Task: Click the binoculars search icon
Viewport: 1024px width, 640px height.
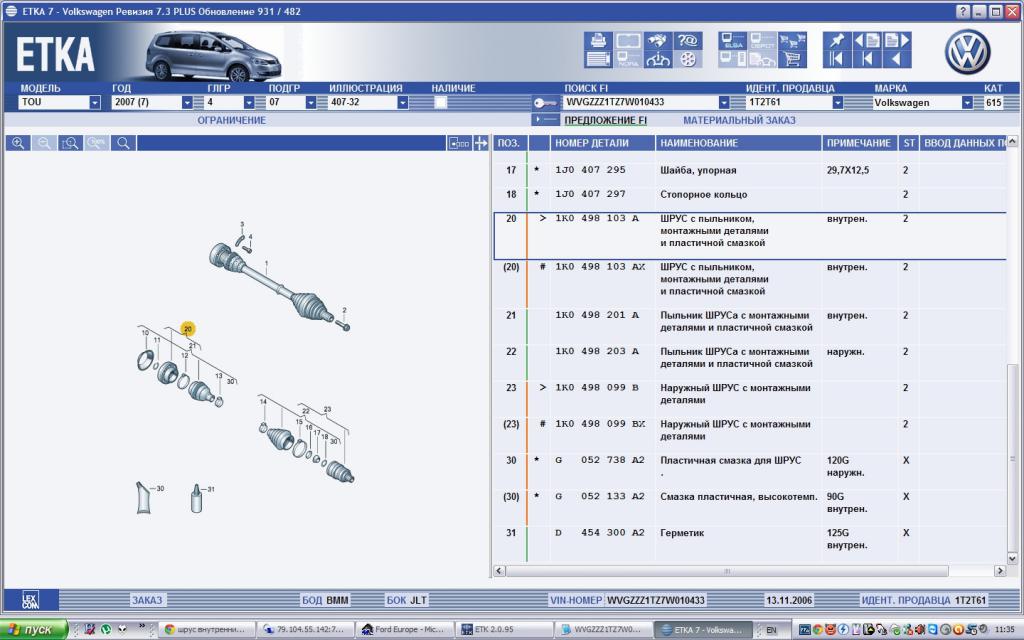Action: click(658, 40)
